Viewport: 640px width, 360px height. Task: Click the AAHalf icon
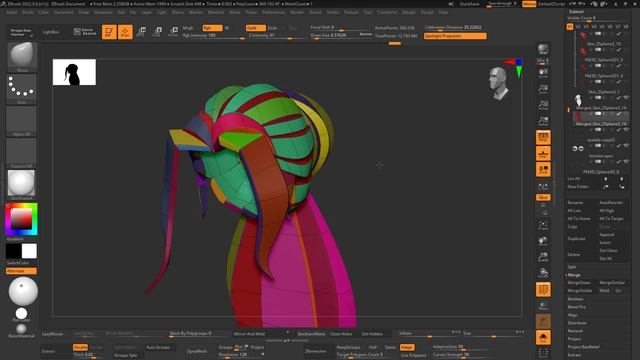tap(543, 121)
